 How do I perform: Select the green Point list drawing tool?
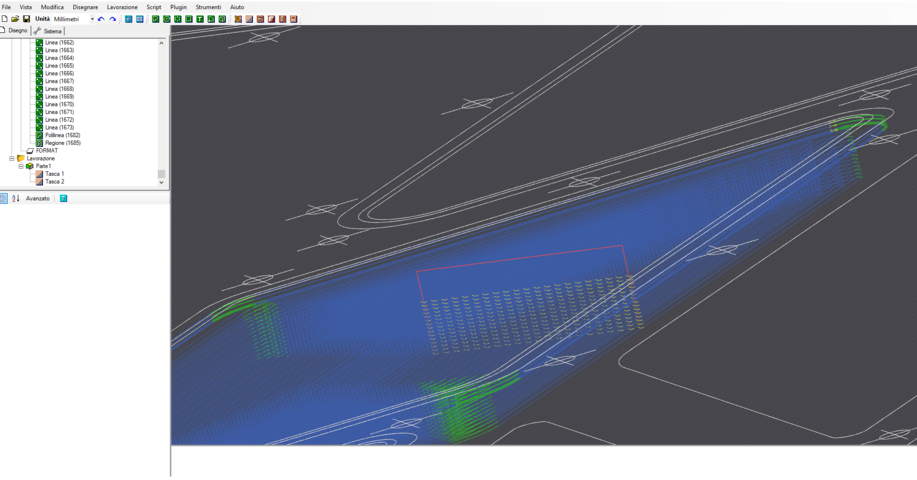tap(178, 19)
